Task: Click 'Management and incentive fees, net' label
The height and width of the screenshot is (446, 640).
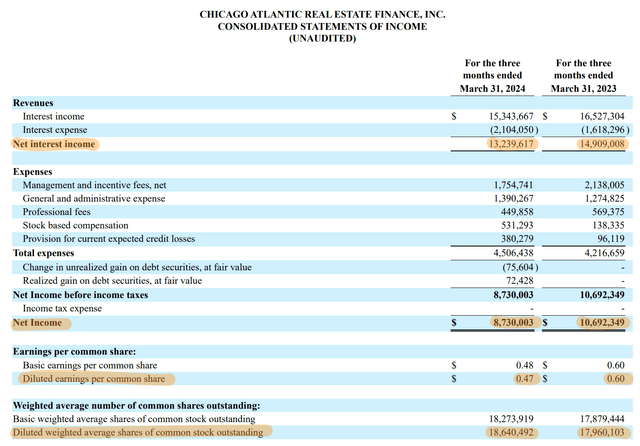Action: (x=94, y=185)
